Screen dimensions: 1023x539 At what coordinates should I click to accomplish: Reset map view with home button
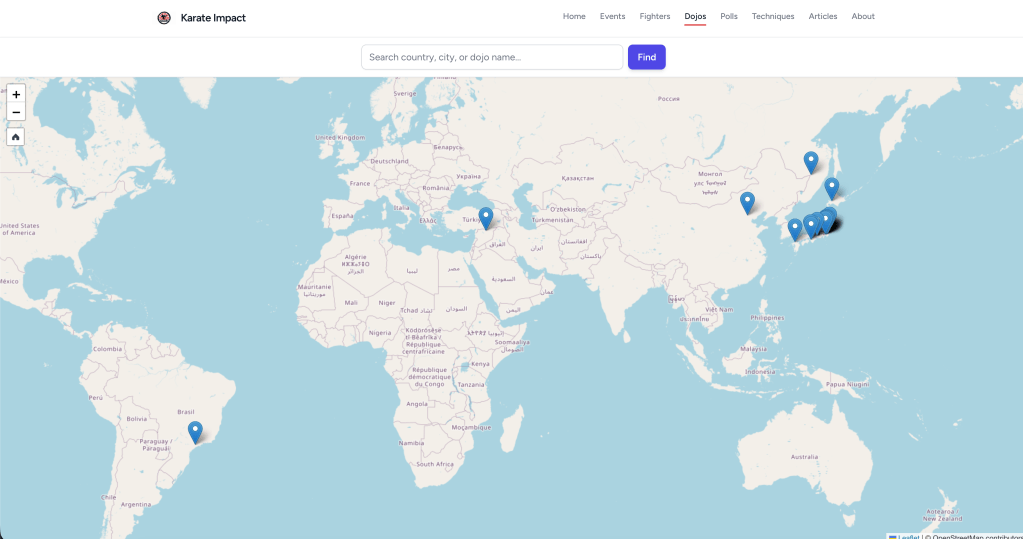point(16,137)
